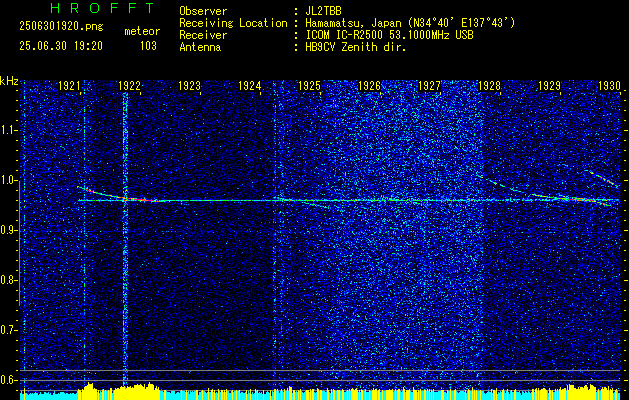Click the 1928 time marker
The height and width of the screenshot is (400, 629).
point(489,85)
